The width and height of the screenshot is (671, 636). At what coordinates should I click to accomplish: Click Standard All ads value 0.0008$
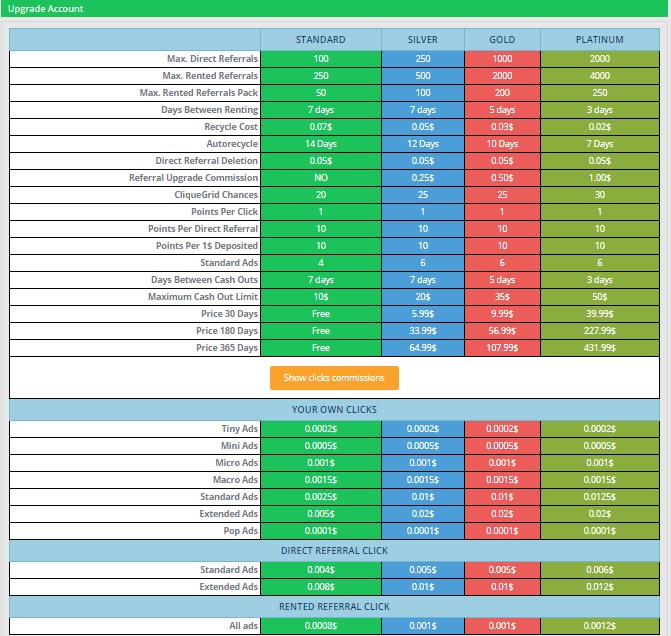[x=321, y=626]
